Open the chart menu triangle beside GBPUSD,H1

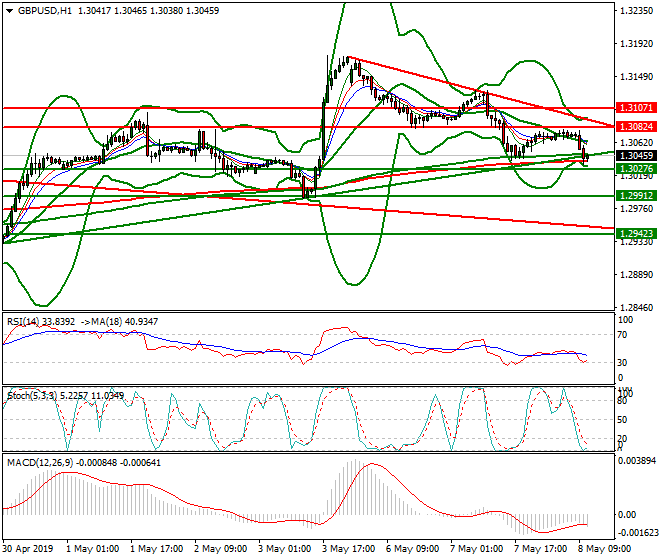(x=9, y=11)
